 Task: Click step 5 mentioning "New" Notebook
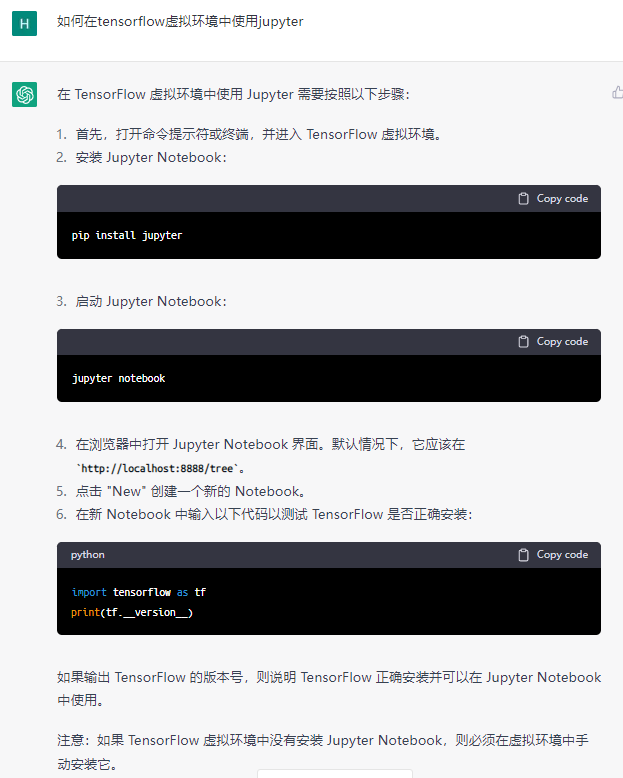(x=181, y=491)
